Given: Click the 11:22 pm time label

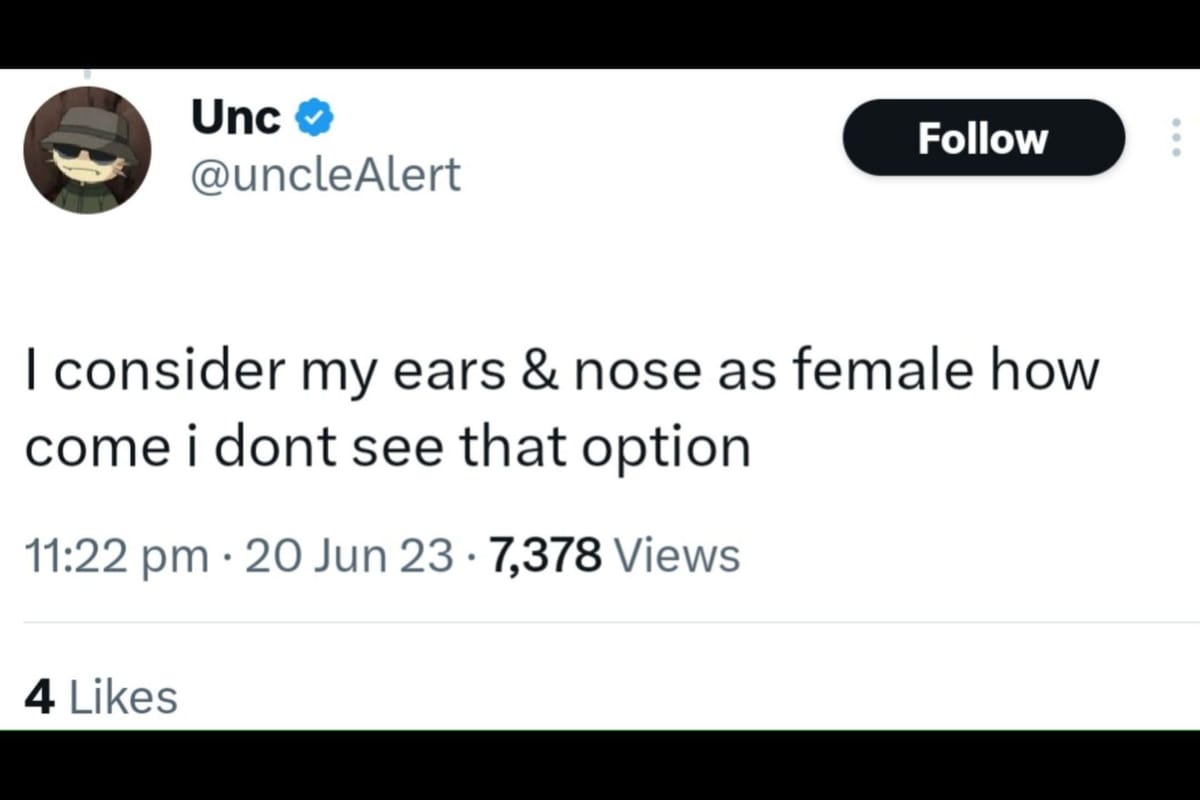Looking at the screenshot, I should tap(113, 554).
